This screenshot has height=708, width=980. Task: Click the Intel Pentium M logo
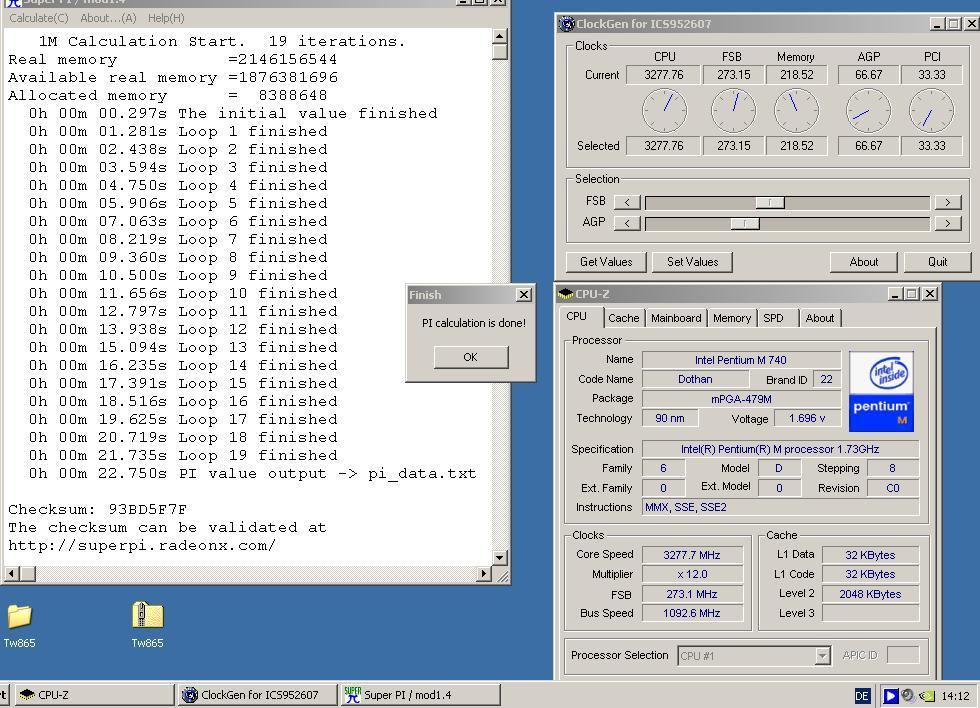pos(881,391)
